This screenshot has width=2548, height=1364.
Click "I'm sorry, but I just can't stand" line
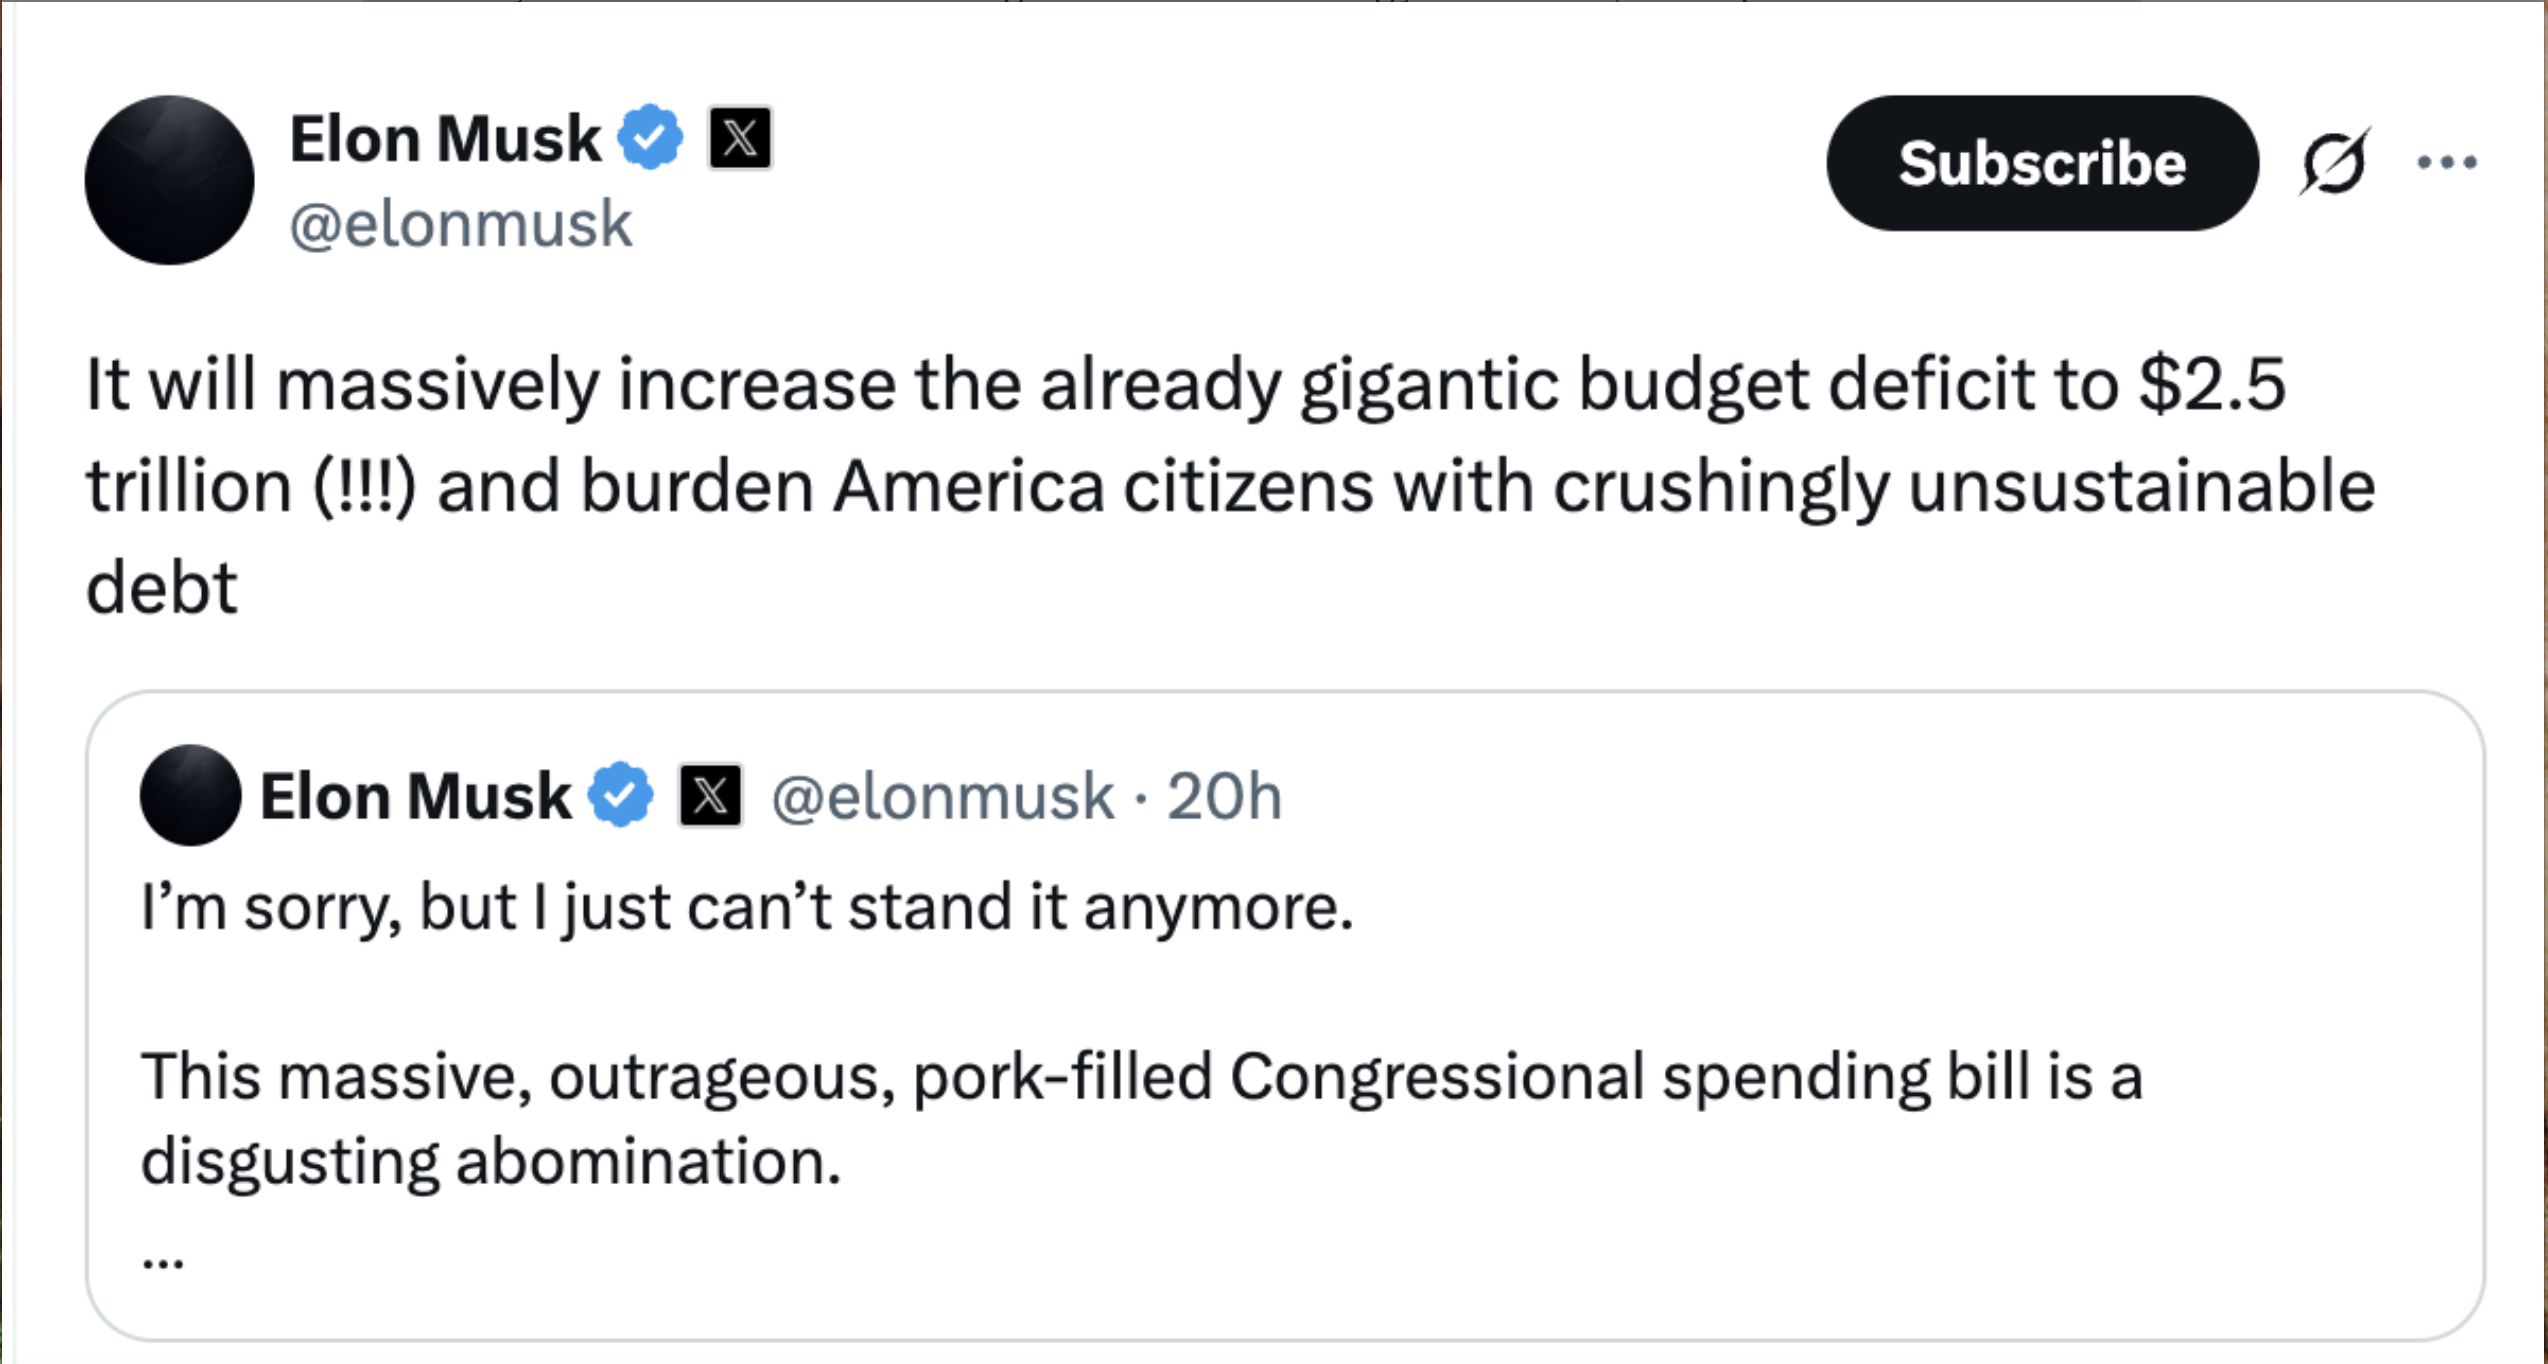pyautogui.click(x=746, y=908)
